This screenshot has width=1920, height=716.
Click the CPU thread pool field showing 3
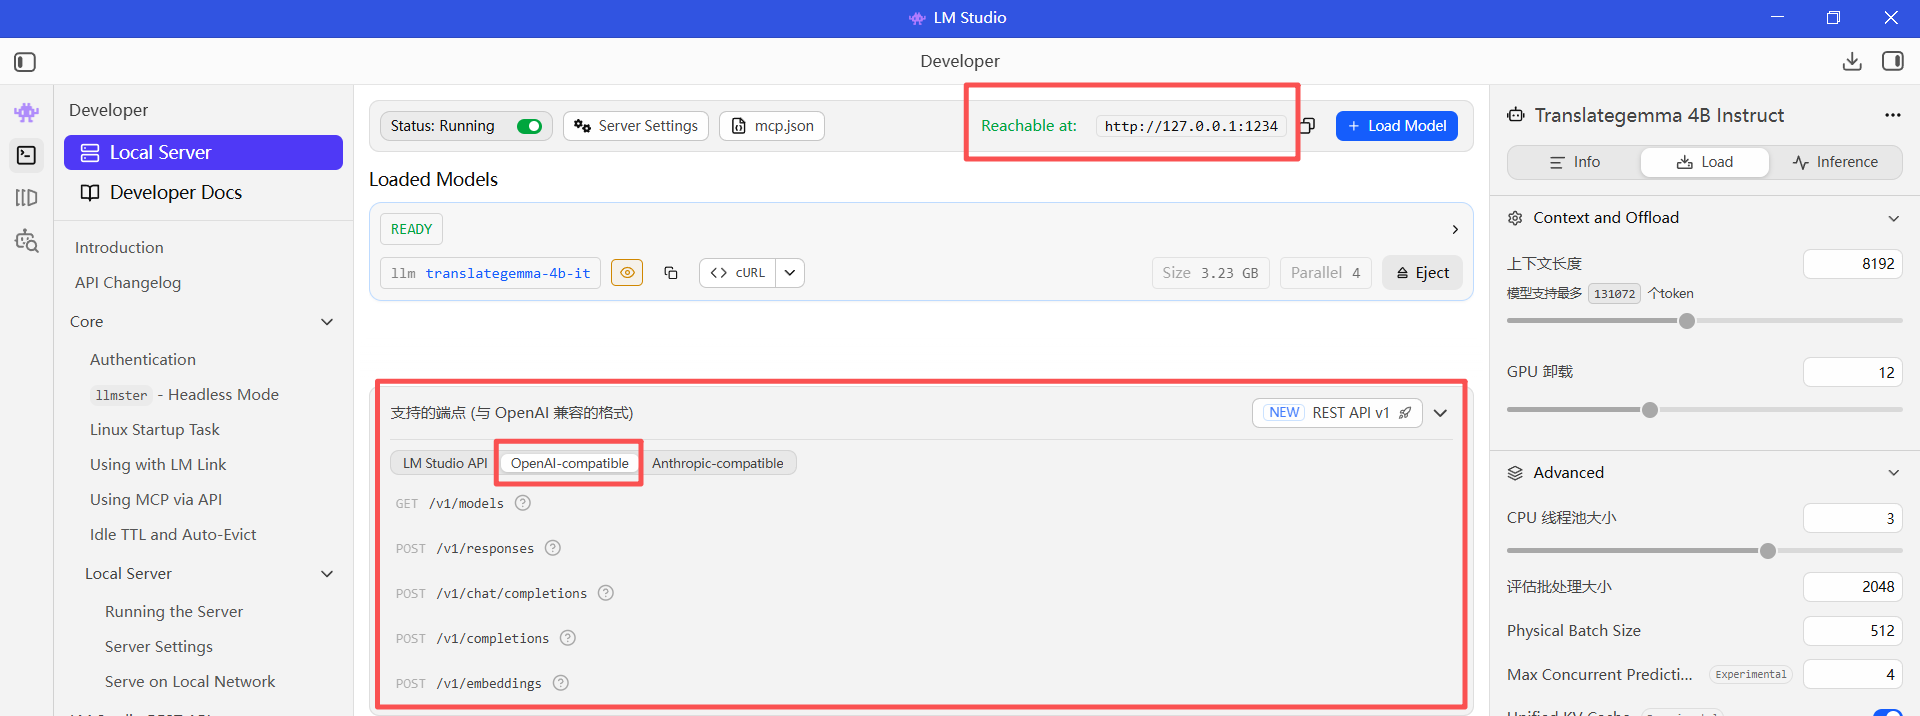(1852, 518)
